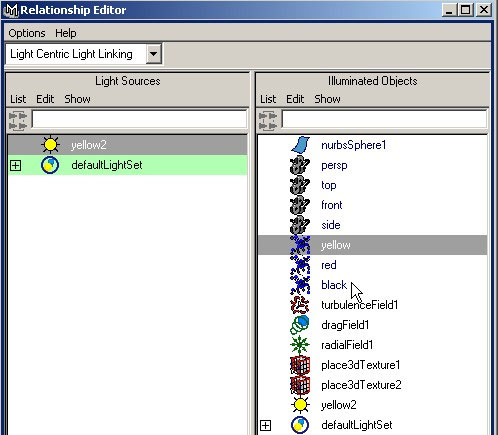Click the nurbsSphere1 surface icon
This screenshot has width=498, height=435.
tap(300, 145)
